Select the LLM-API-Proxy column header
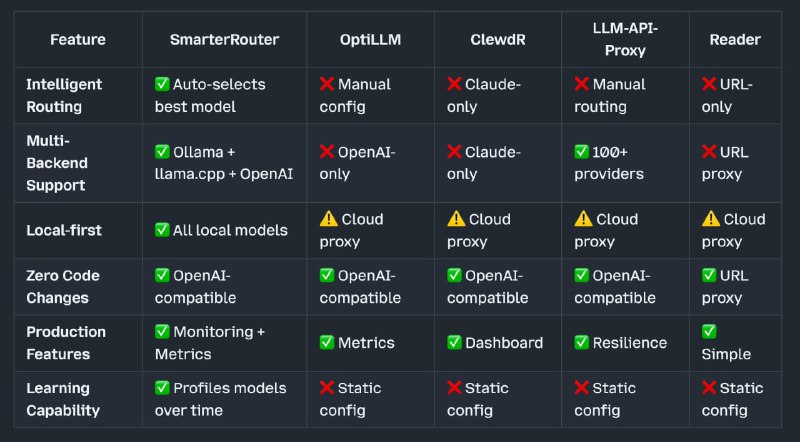Image resolution: width=800 pixels, height=442 pixels. pyautogui.click(x=625, y=39)
